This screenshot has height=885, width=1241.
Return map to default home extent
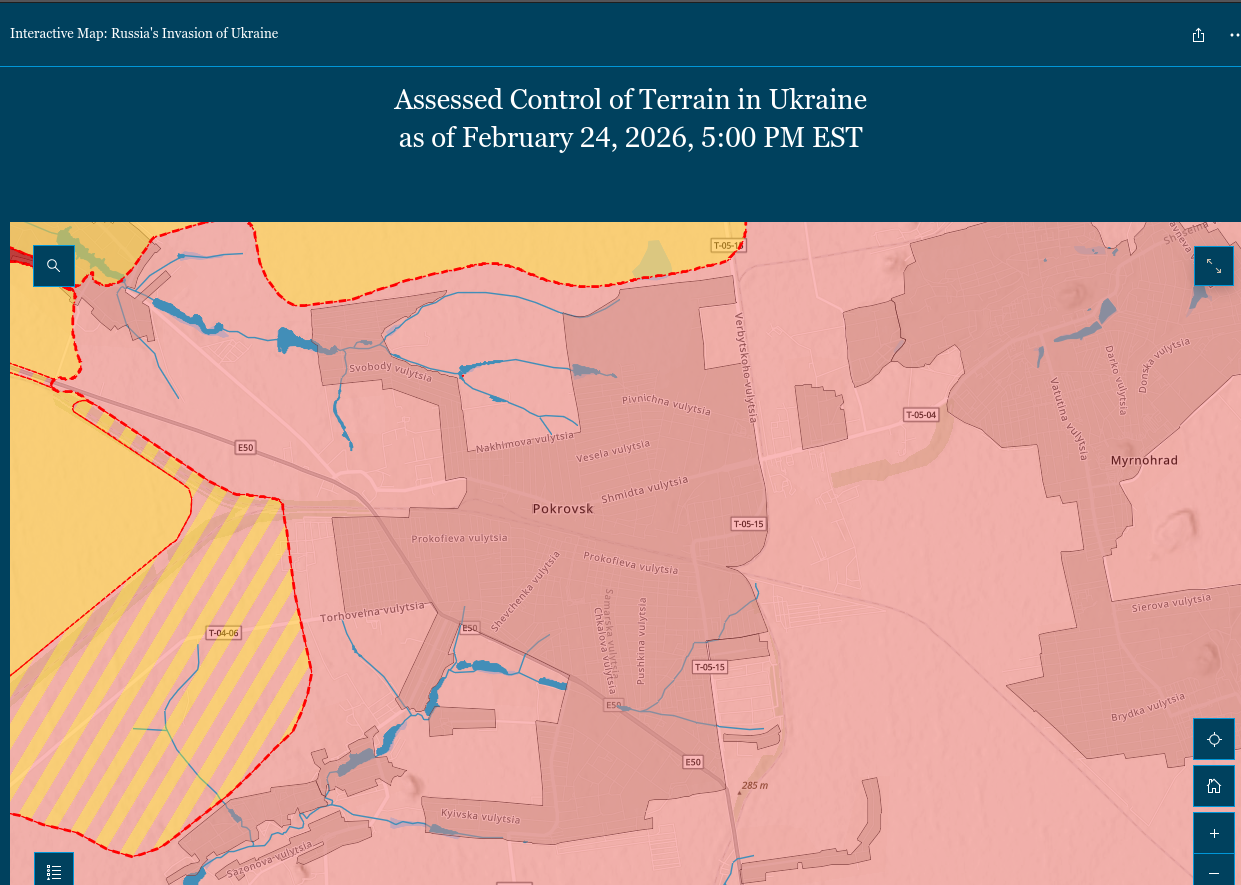(1214, 786)
